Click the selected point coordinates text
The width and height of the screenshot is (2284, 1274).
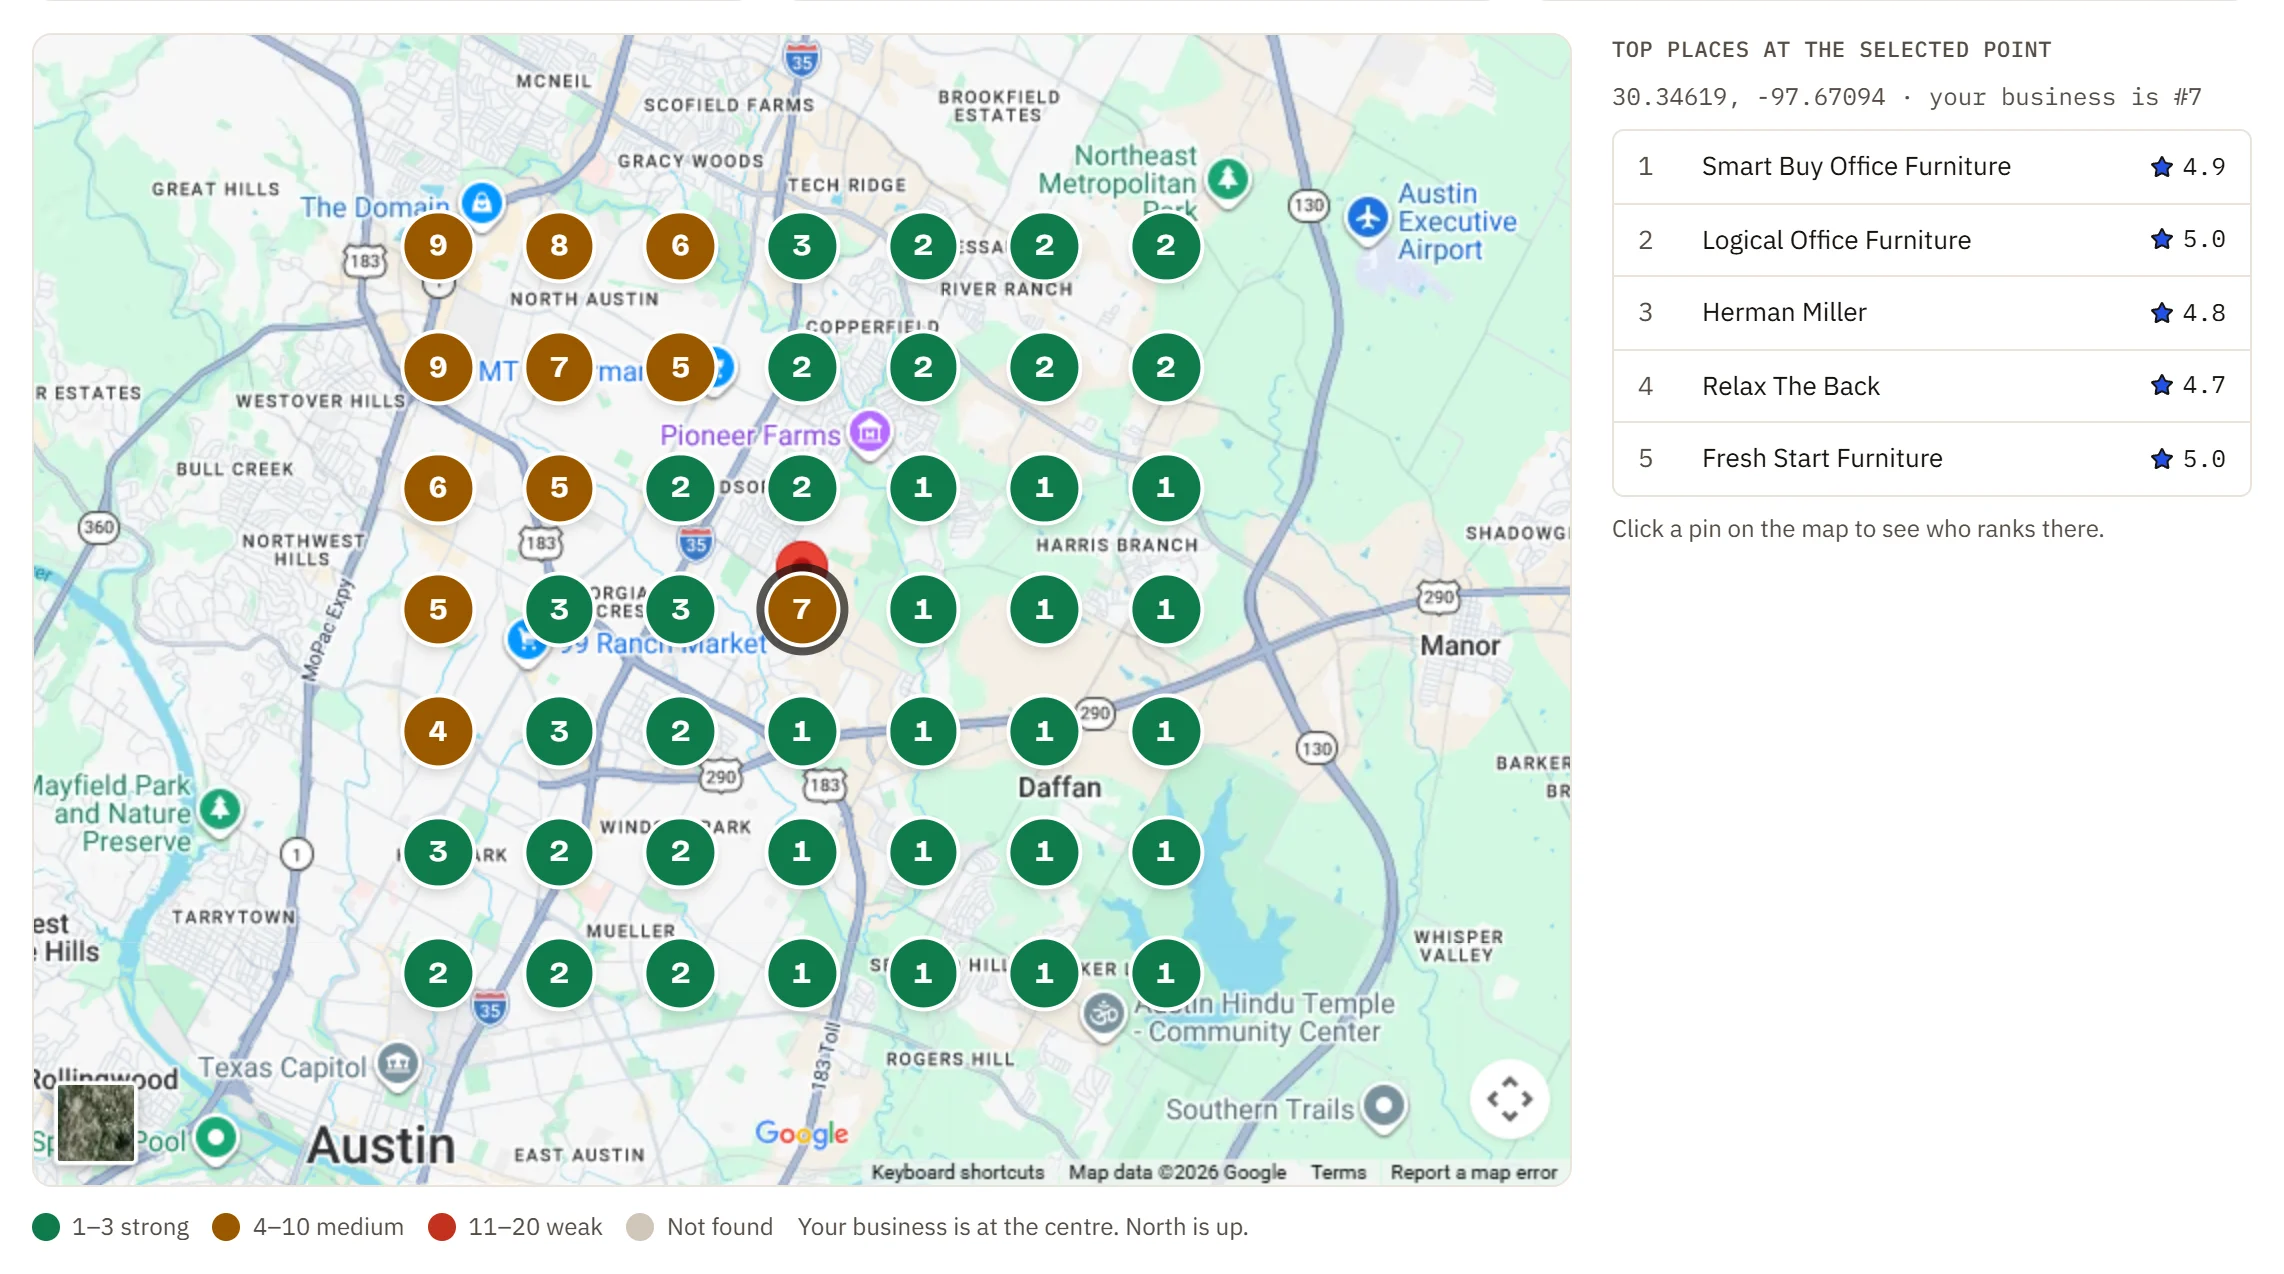(x=1748, y=97)
